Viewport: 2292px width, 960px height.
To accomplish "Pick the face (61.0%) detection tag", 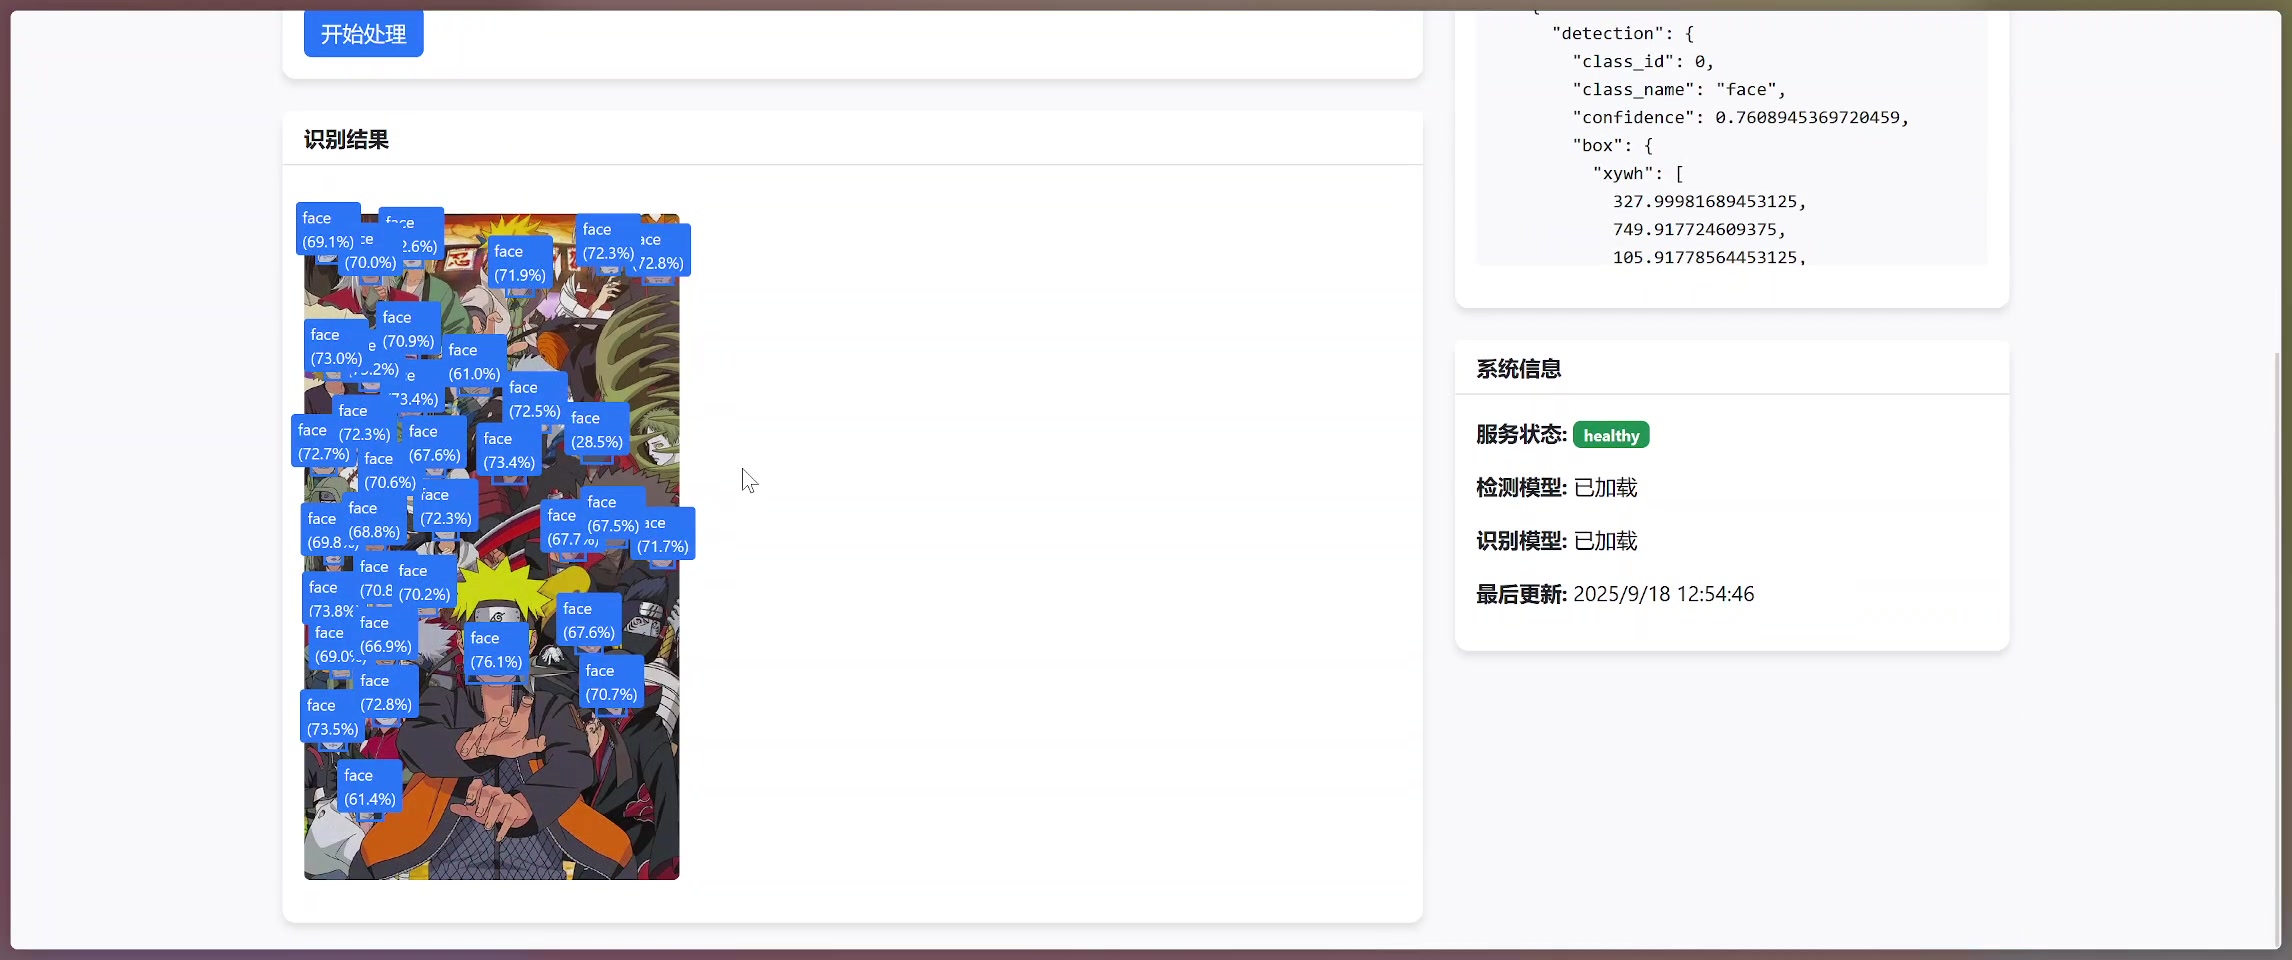I will click(474, 361).
